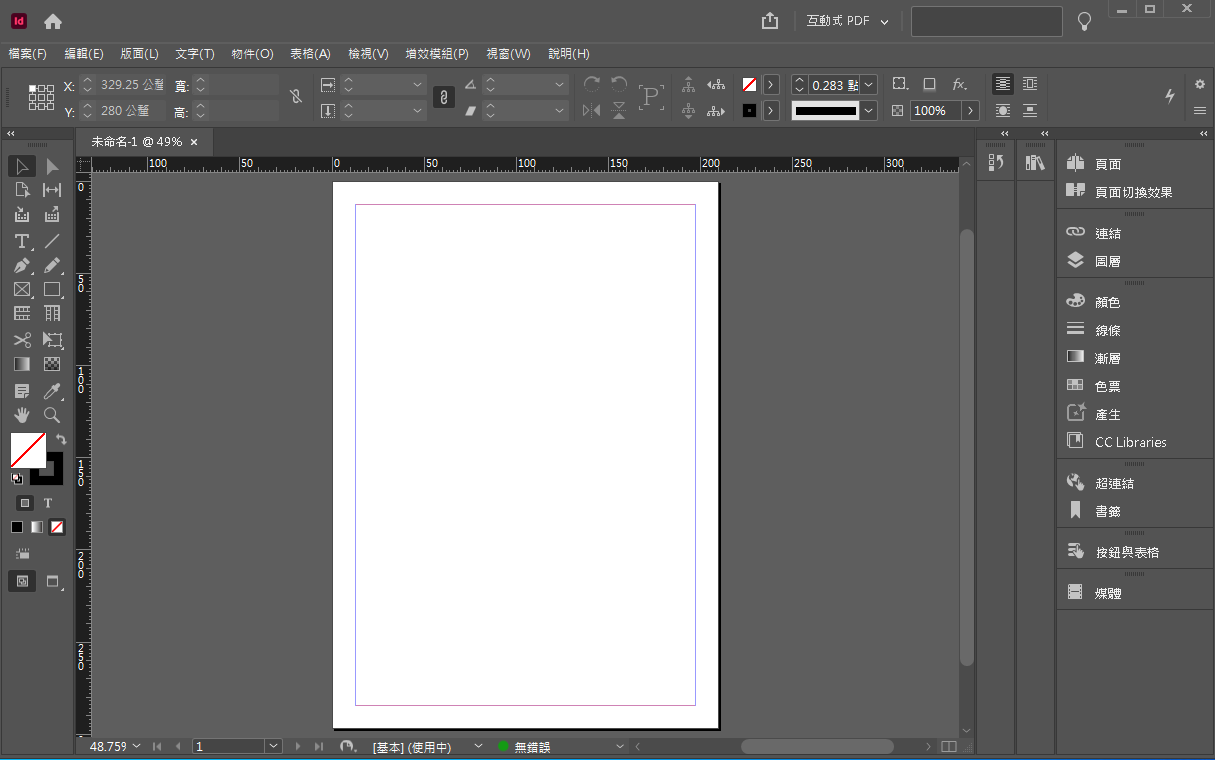Viewport: 1215px width, 760px height.
Task: Switch to the 未命名-1 document tab
Action: [x=137, y=142]
